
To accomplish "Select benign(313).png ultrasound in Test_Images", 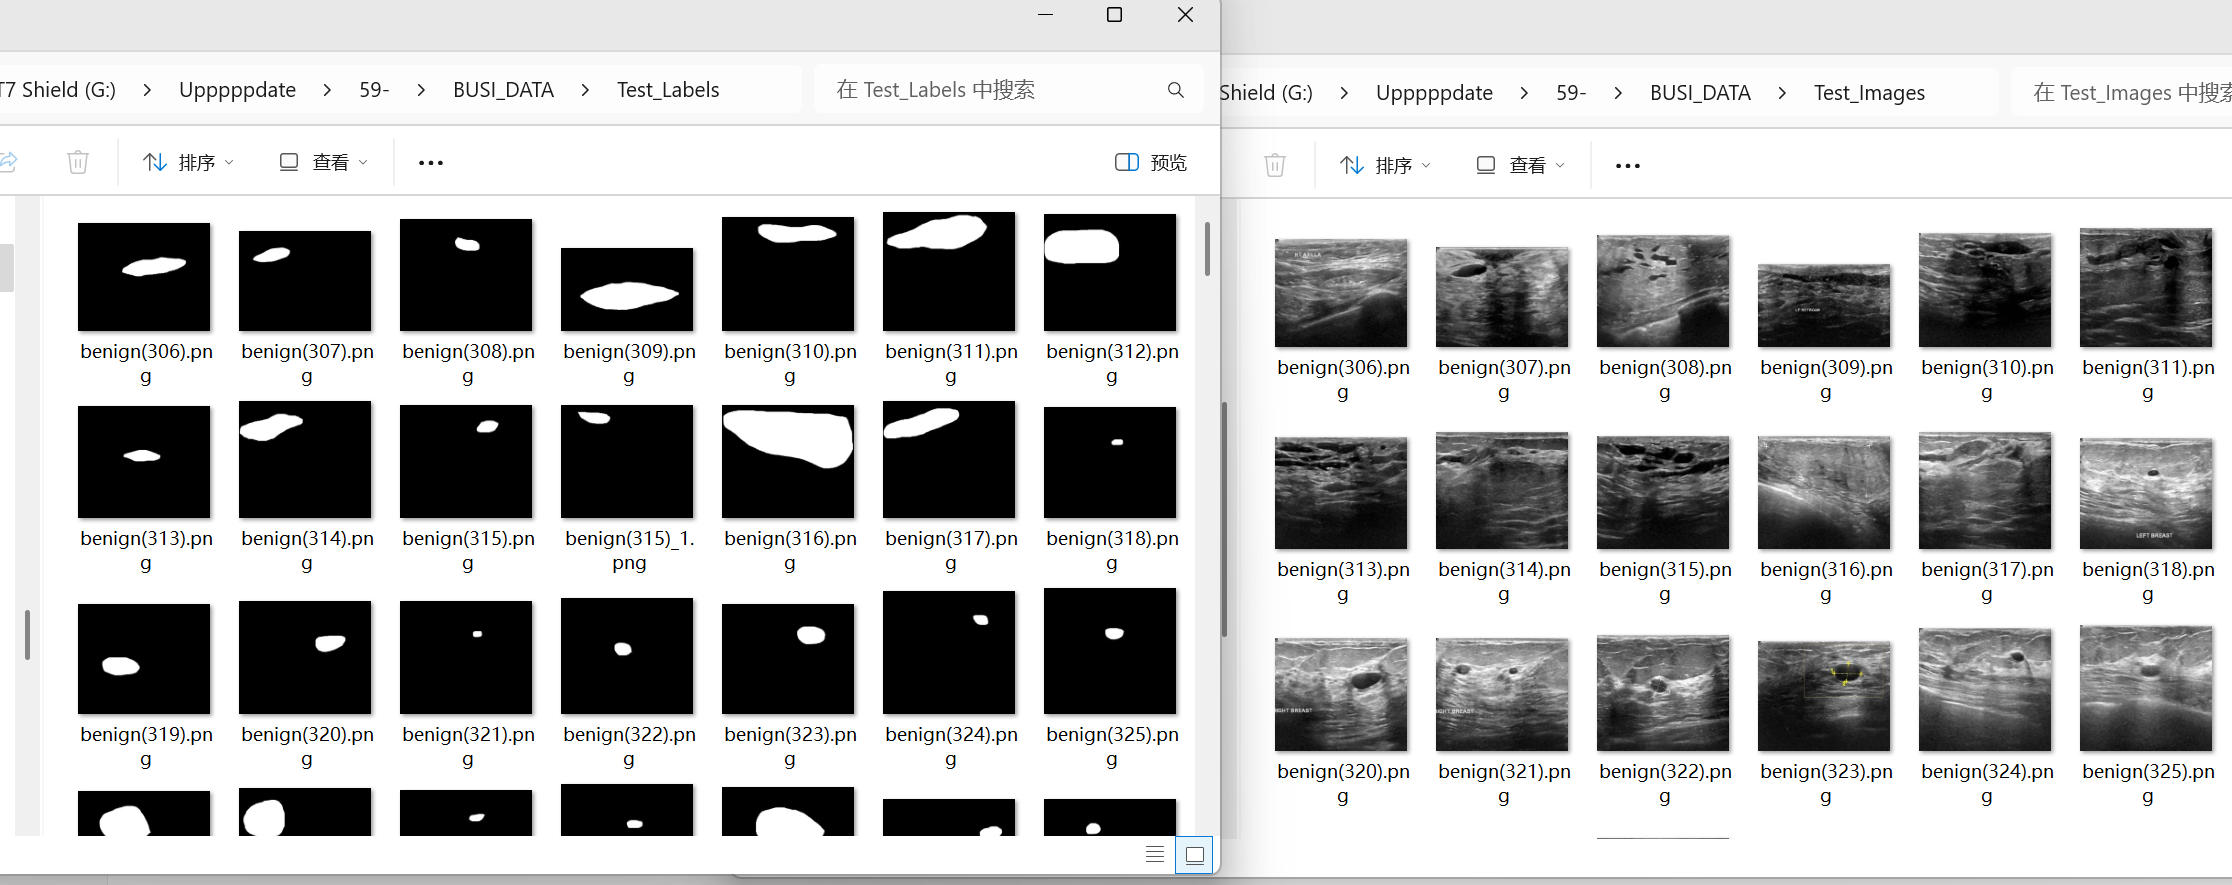I will coord(1341,493).
